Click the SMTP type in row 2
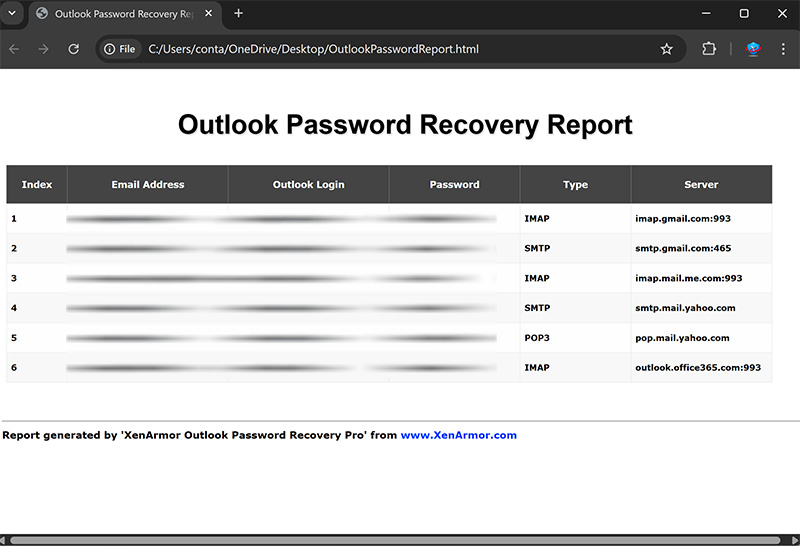The width and height of the screenshot is (800, 546). click(576, 248)
